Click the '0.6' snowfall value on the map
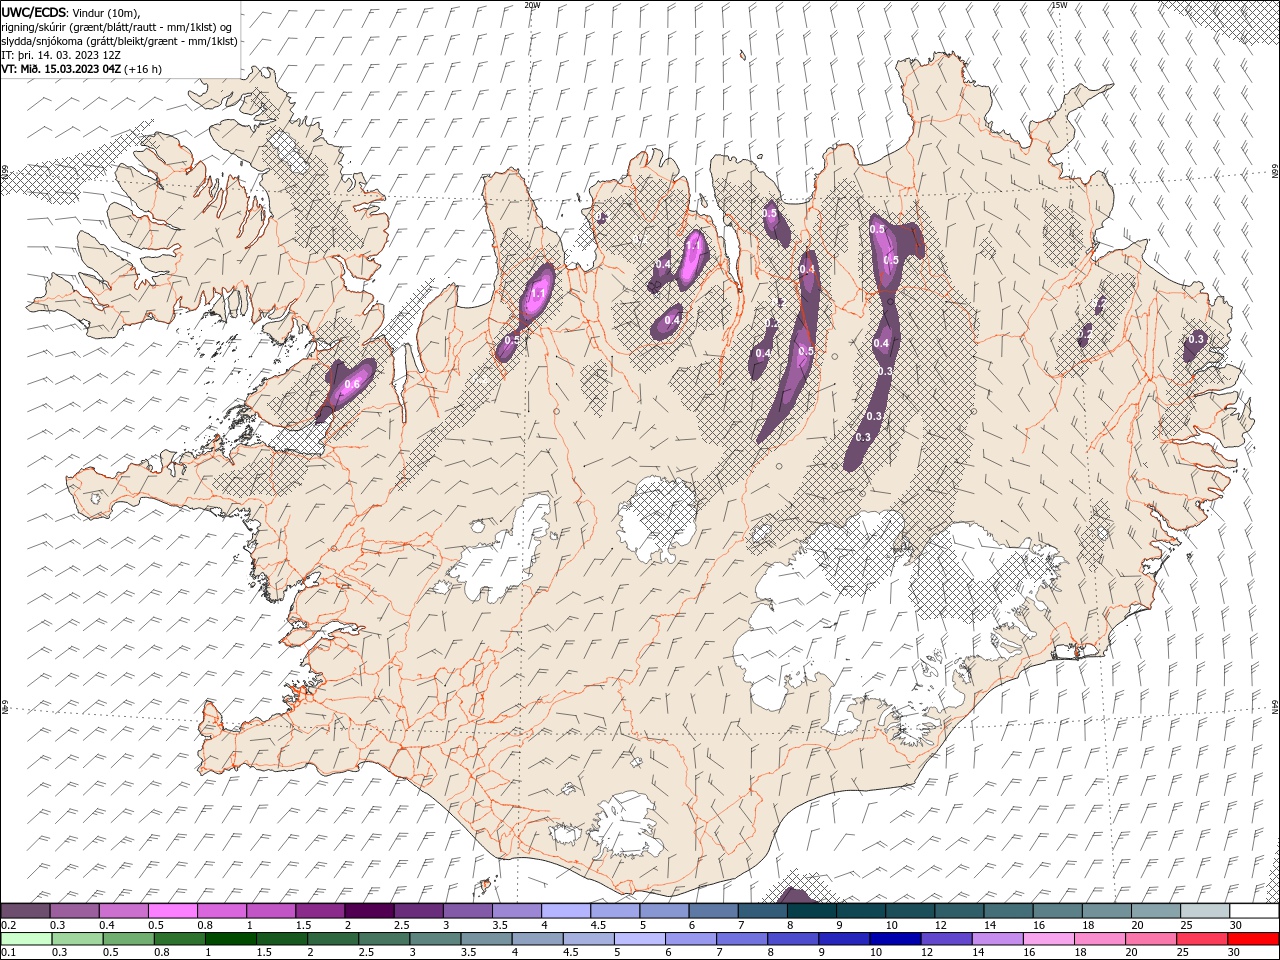 coord(352,384)
